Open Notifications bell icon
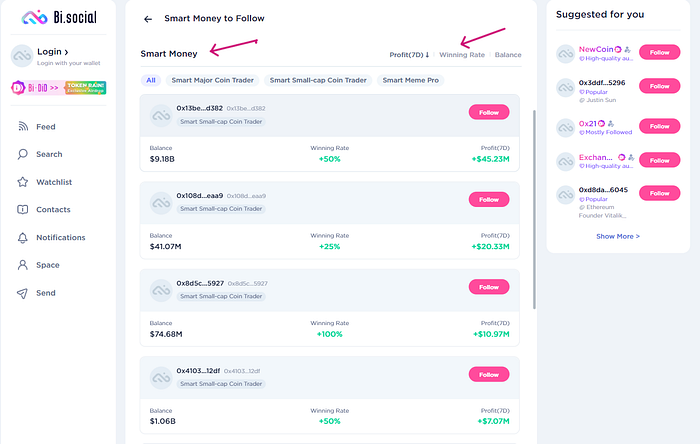Viewport: 700px width, 444px height. coord(23,237)
